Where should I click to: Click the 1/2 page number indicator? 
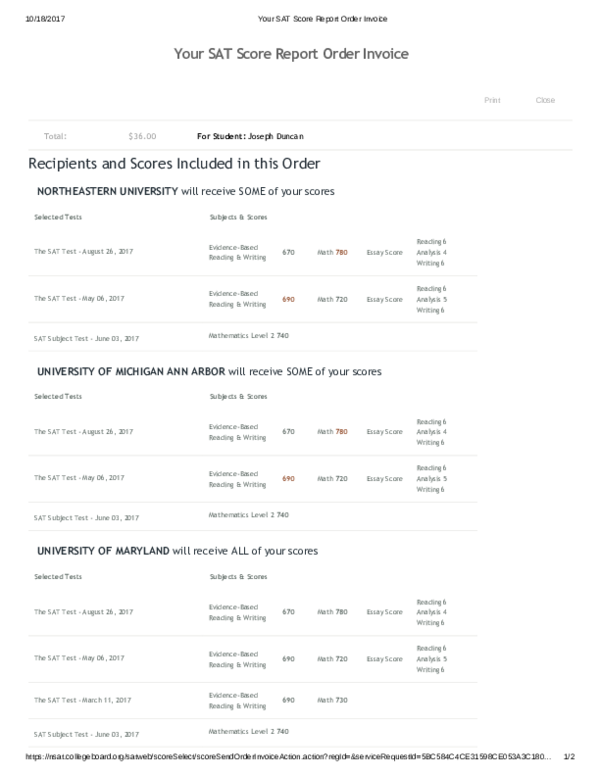click(573, 757)
